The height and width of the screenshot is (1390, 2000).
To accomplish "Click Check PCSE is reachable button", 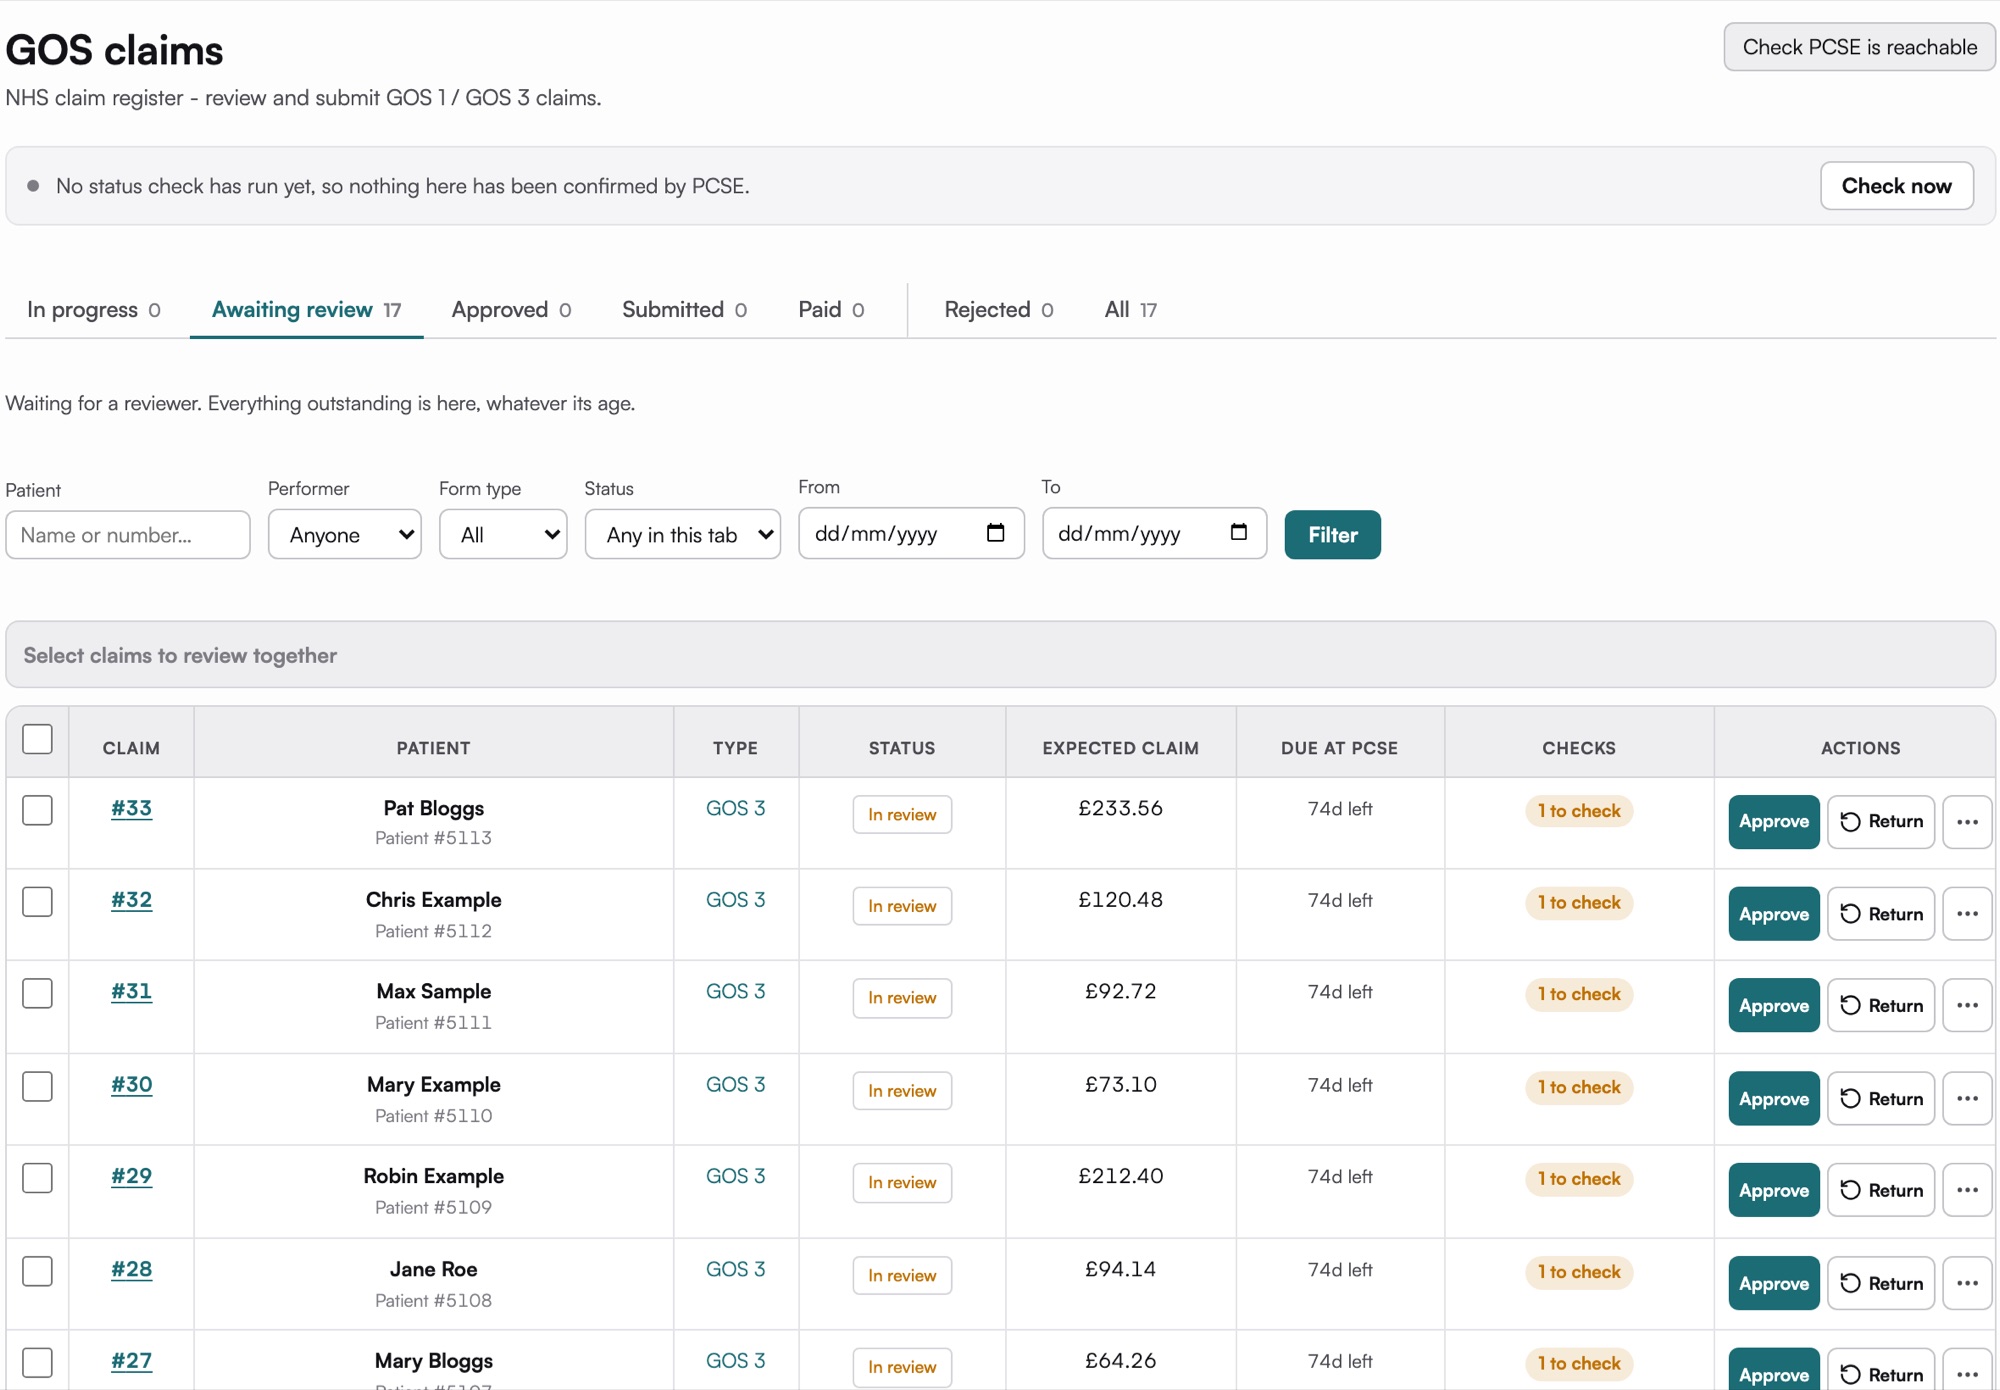I will pyautogui.click(x=1859, y=47).
